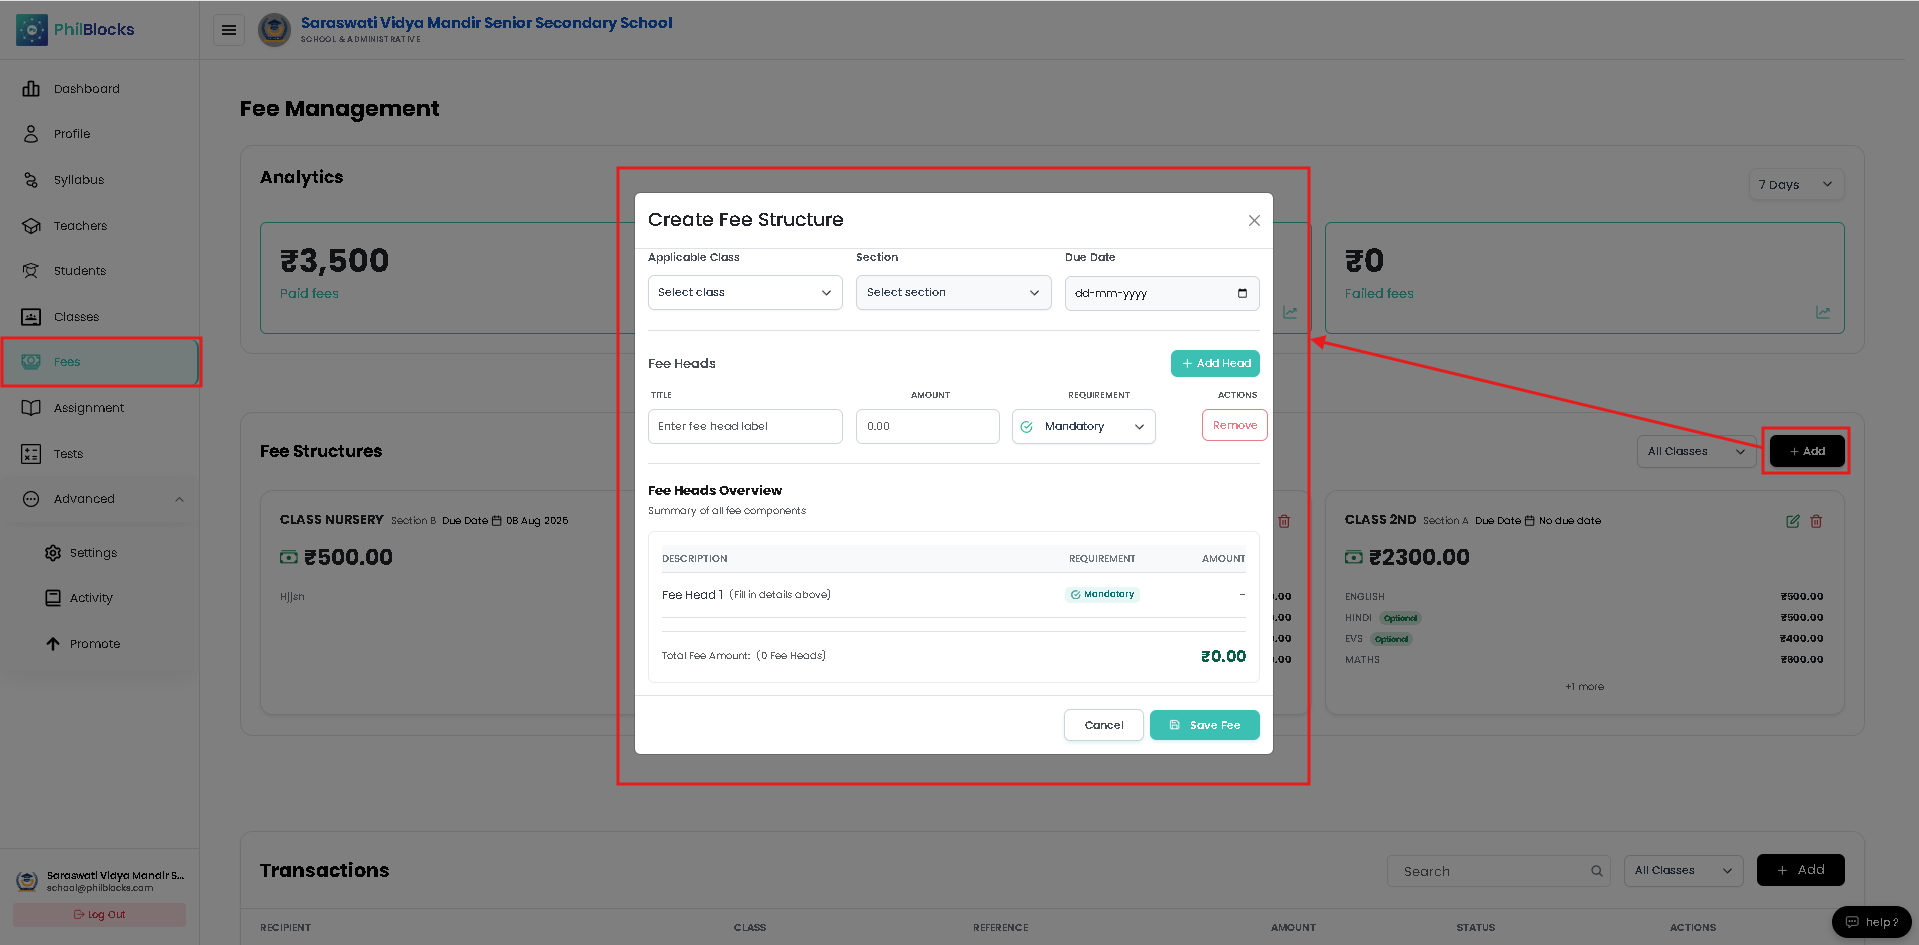Click the delete trash icon on Class 2nd card

point(1817,521)
